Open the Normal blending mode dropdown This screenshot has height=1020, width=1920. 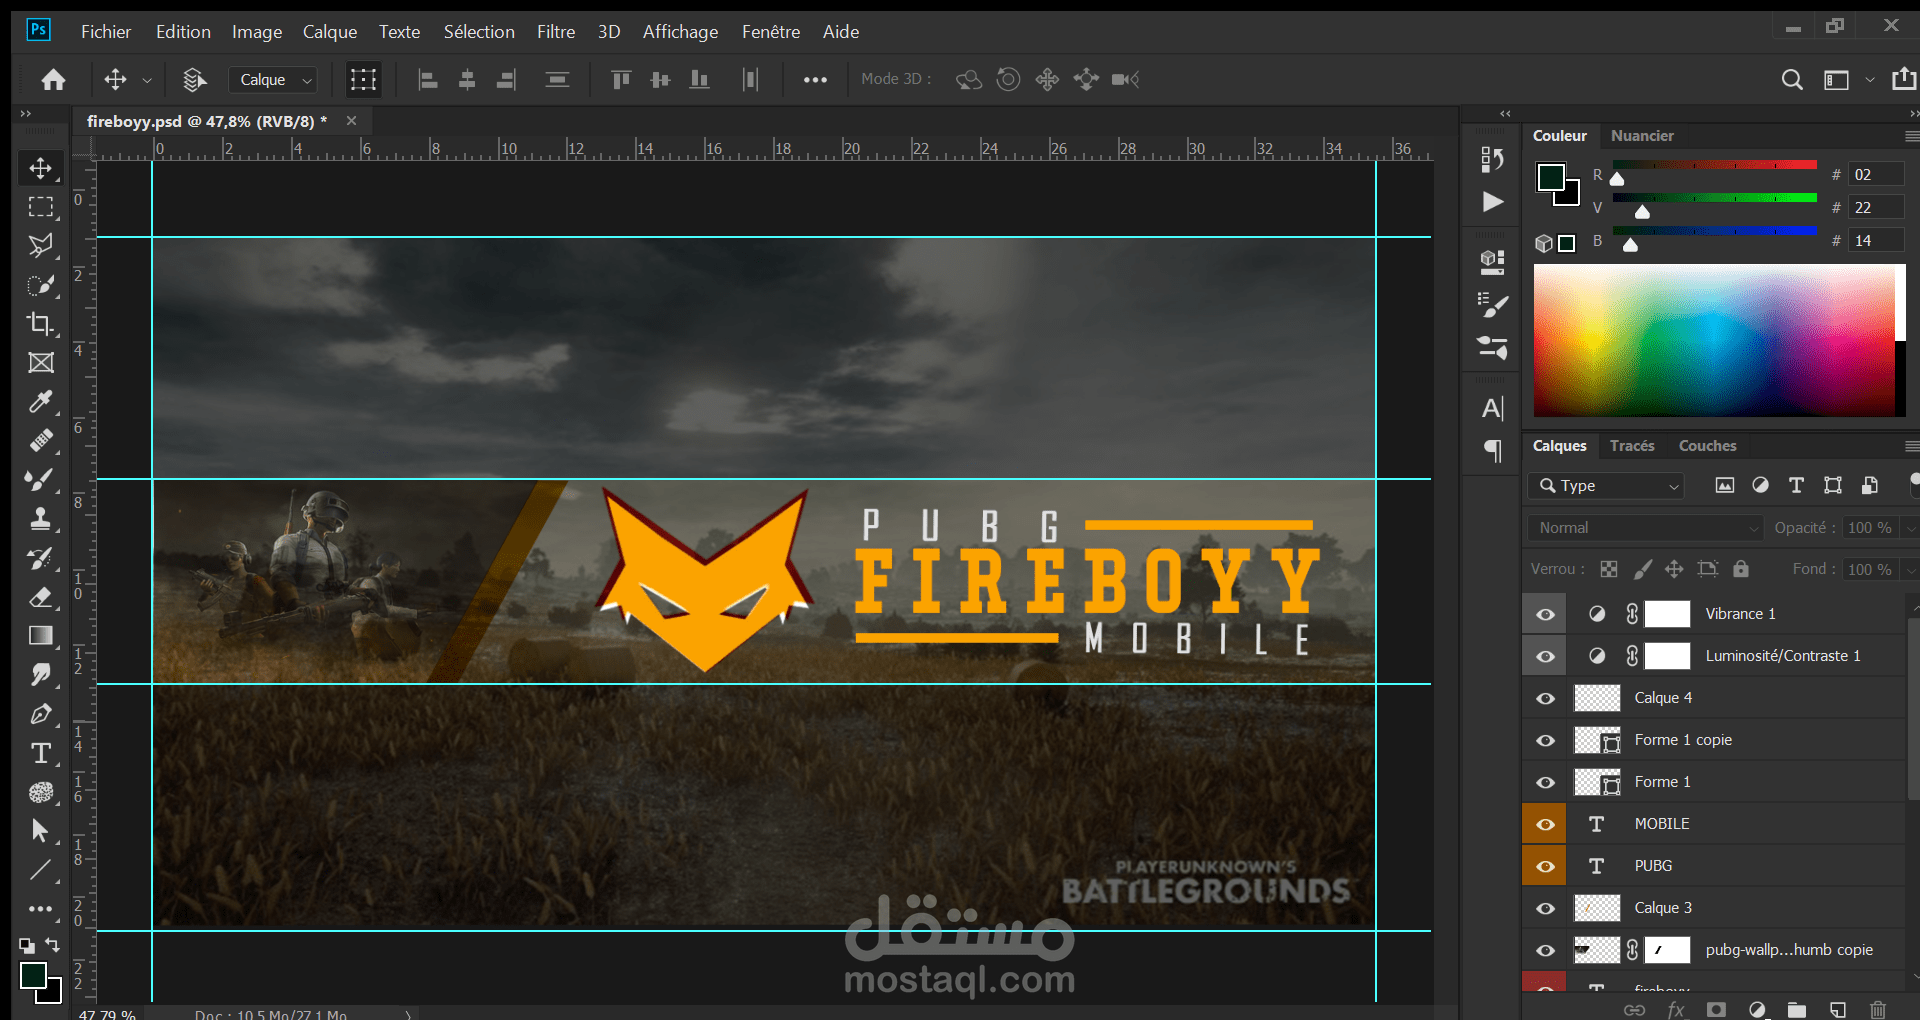pyautogui.click(x=1645, y=527)
